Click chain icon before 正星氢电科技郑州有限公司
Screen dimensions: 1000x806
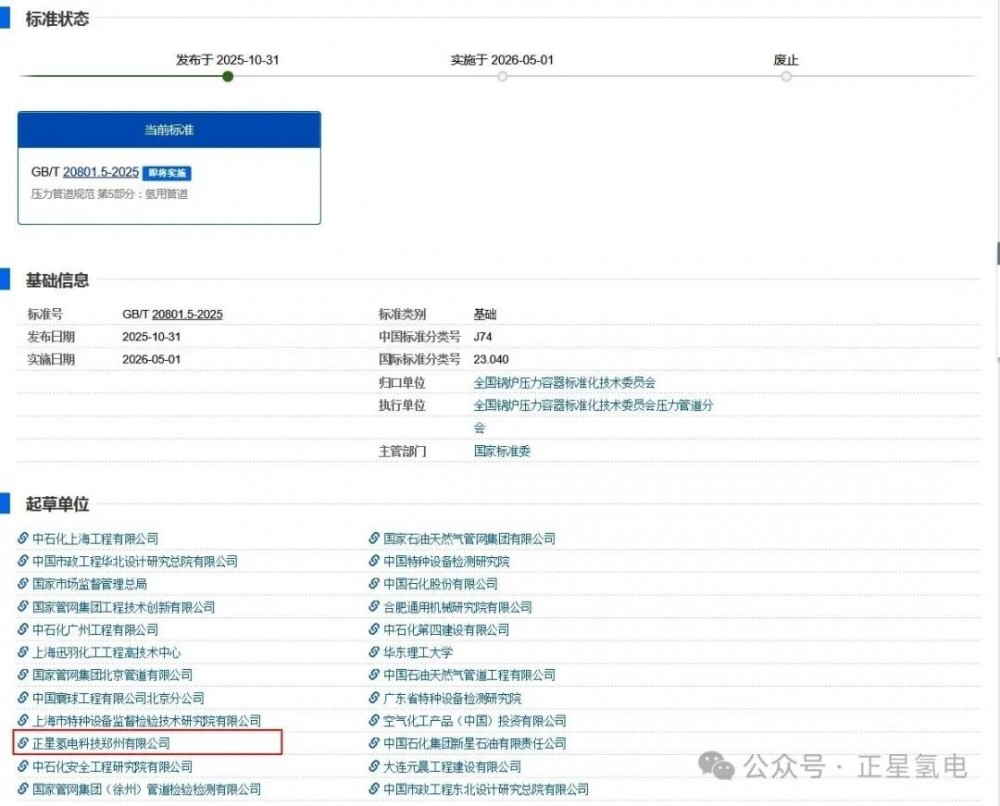point(23,744)
